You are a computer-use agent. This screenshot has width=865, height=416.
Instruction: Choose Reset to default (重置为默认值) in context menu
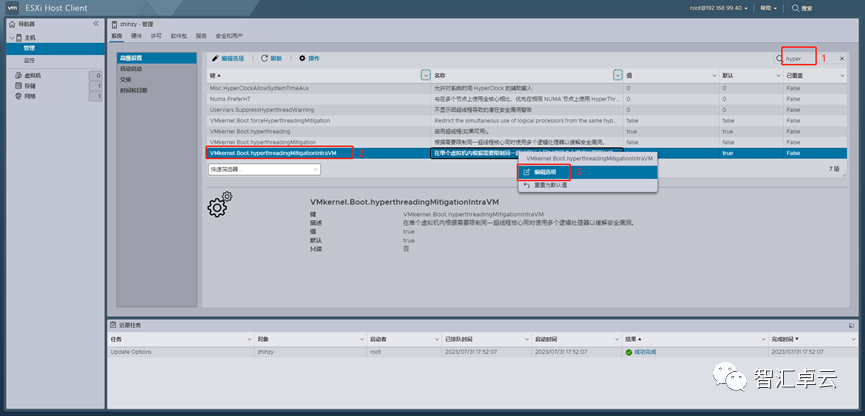(x=588, y=185)
